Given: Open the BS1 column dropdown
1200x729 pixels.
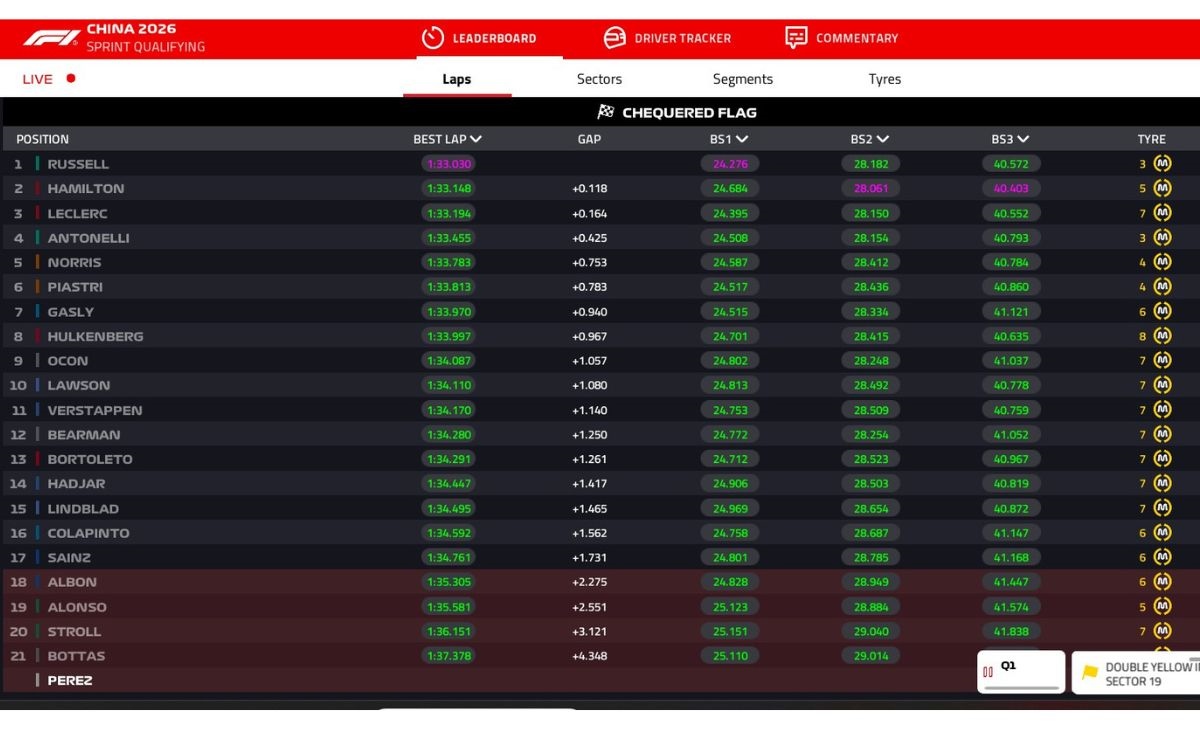Looking at the screenshot, I should 741,139.
